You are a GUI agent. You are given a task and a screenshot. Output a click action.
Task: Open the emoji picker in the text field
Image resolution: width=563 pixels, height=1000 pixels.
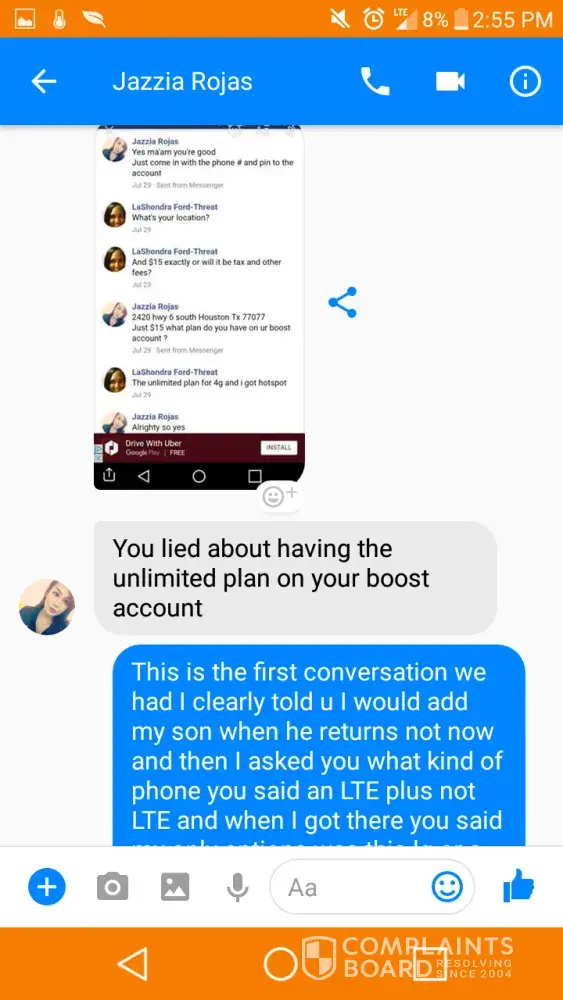point(447,886)
